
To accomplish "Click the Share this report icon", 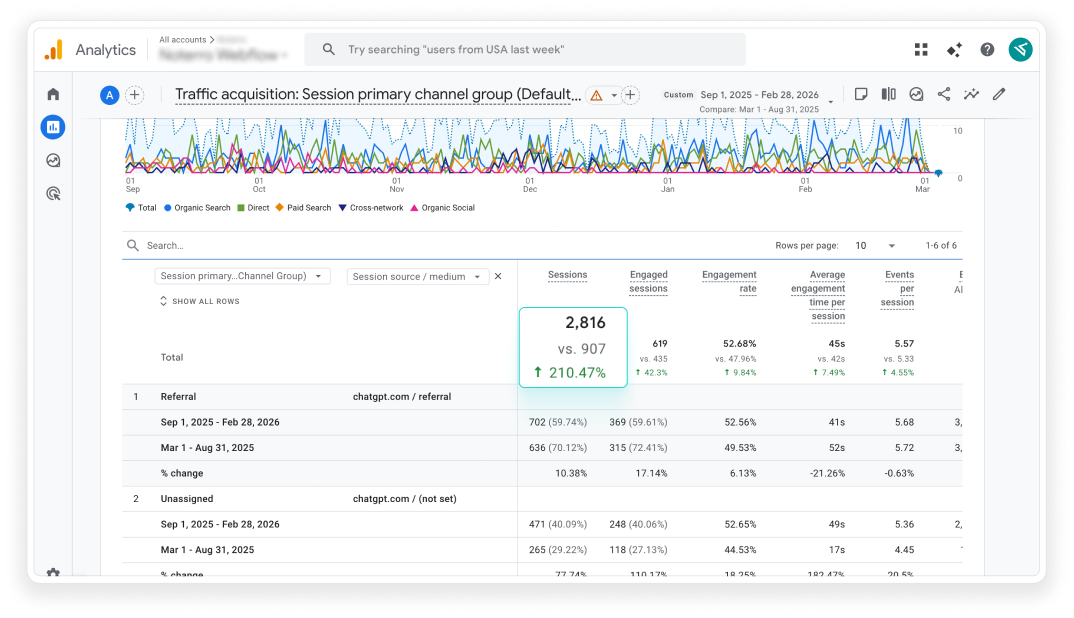I will [943, 94].
